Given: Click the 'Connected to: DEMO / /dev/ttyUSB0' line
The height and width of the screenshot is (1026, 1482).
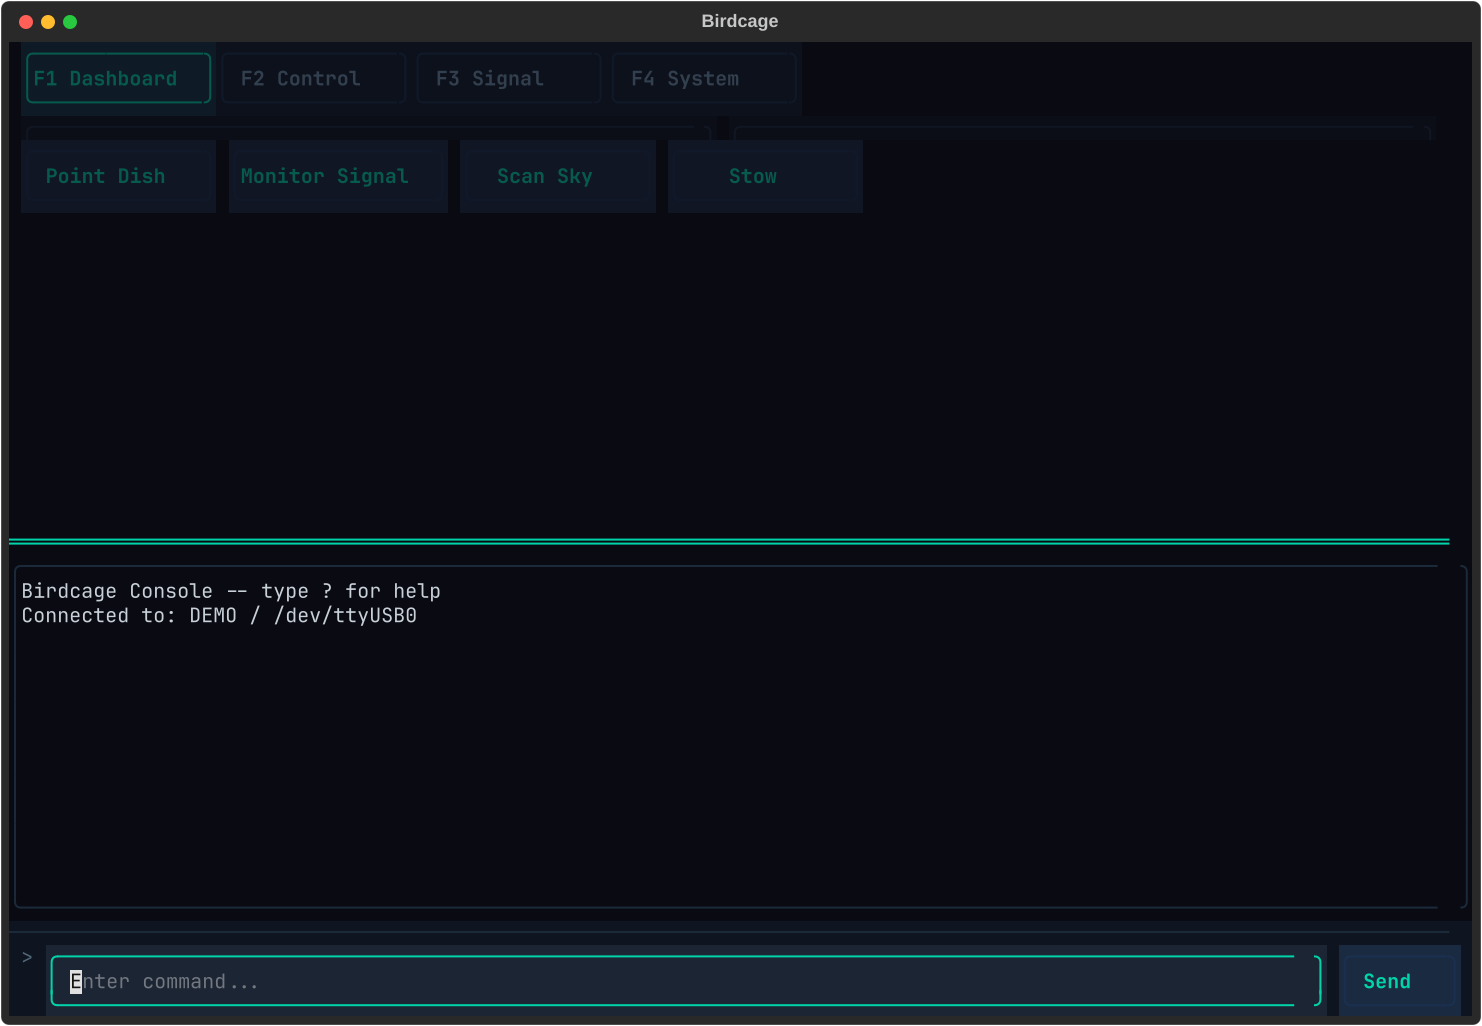Looking at the screenshot, I should coord(219,615).
